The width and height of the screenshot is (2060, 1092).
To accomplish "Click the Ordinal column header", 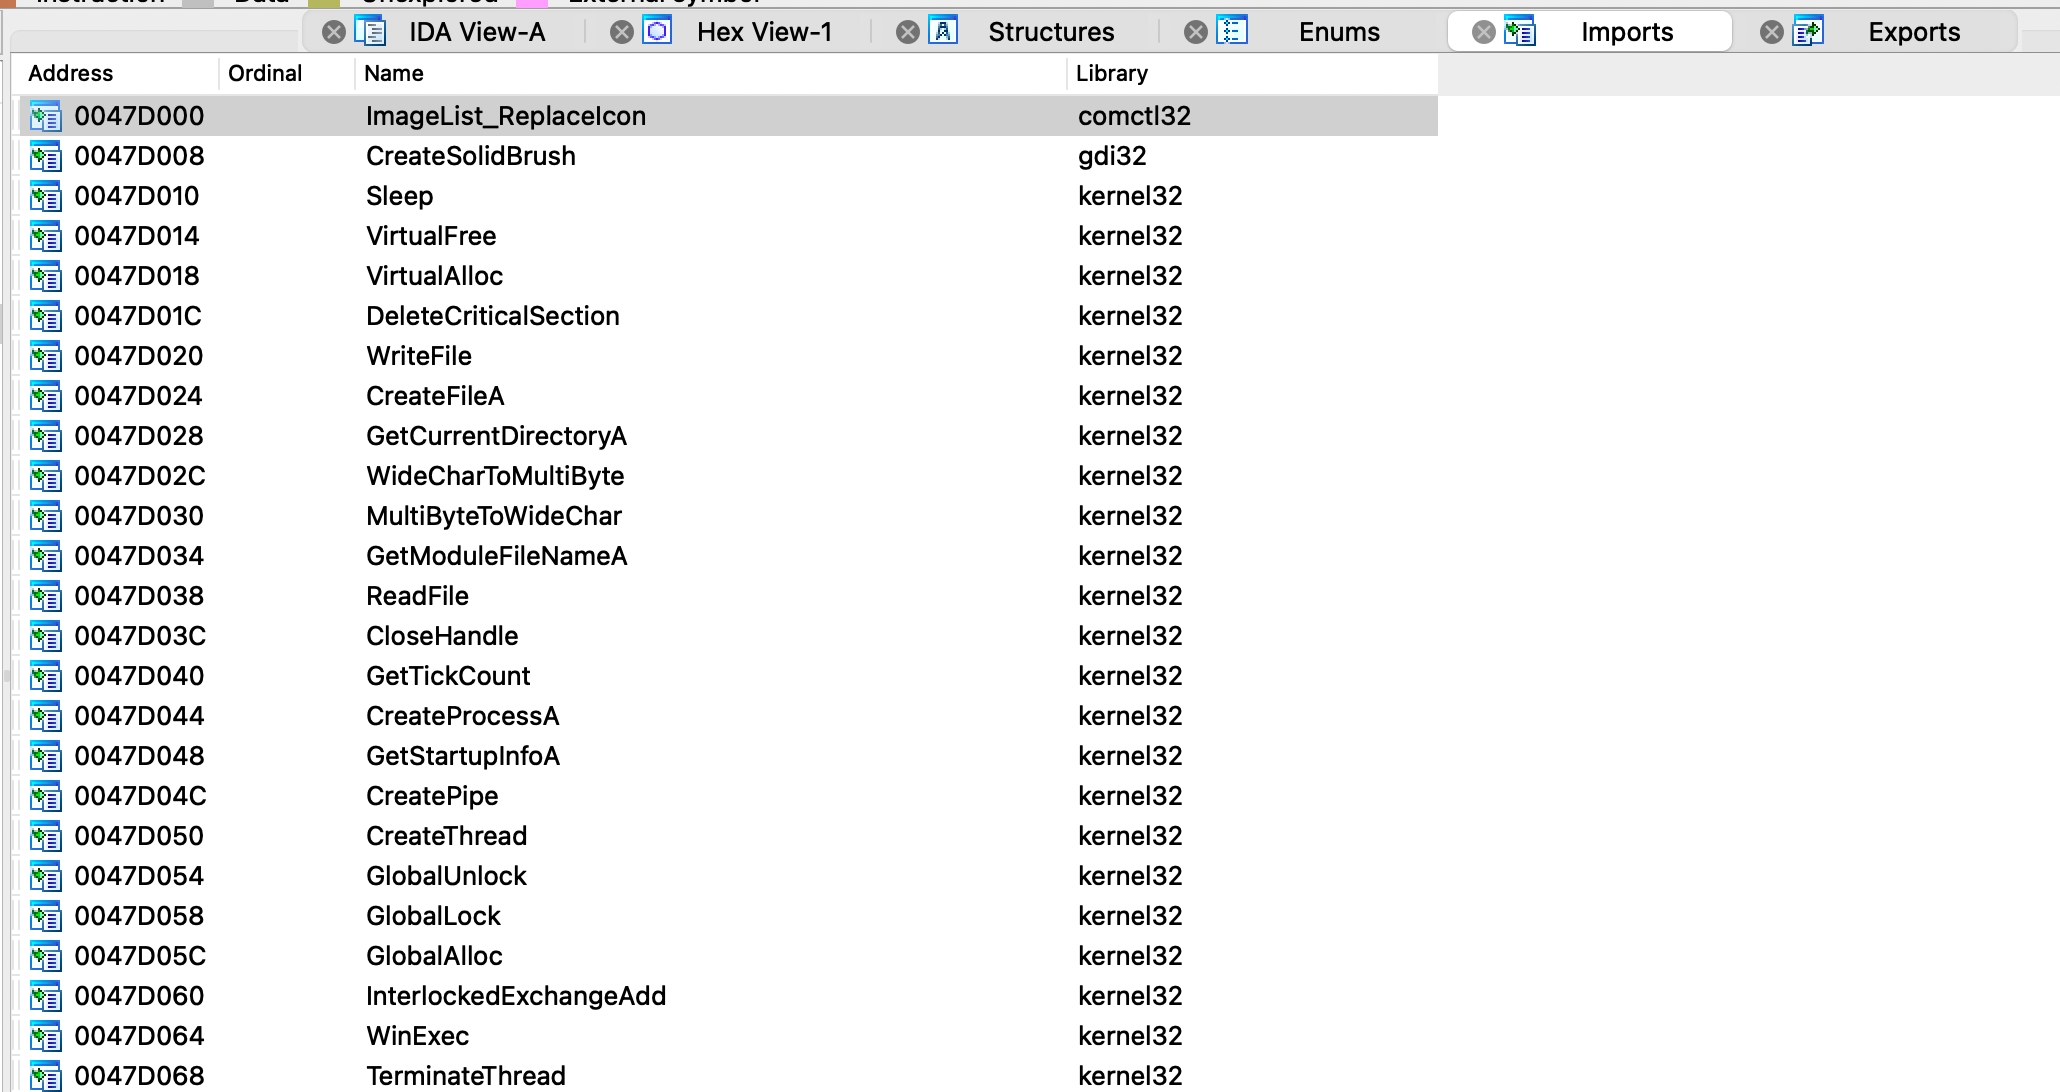I will (265, 74).
